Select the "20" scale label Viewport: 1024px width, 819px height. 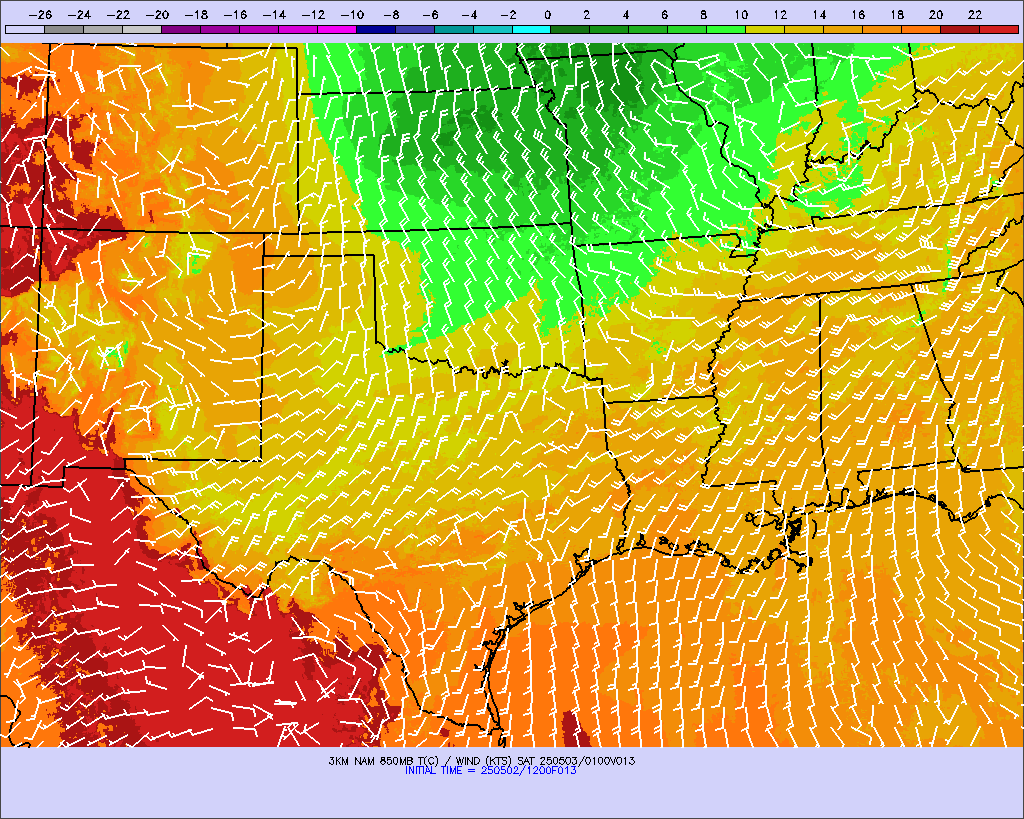pos(936,14)
